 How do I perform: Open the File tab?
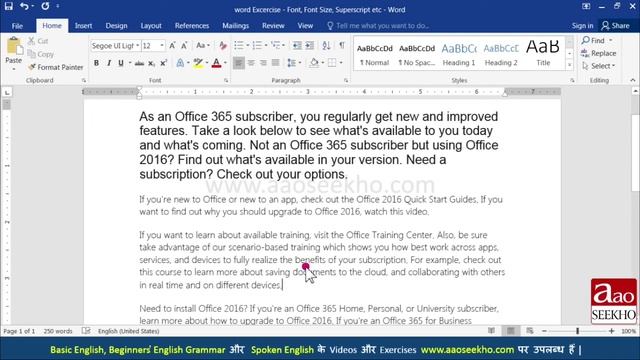[x=17, y=26]
